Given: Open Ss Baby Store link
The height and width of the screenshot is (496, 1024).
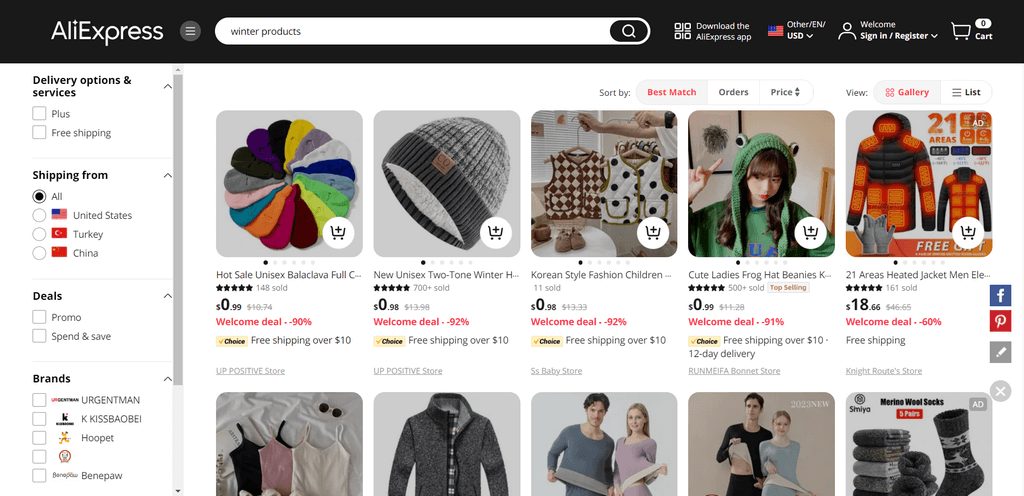Looking at the screenshot, I should pos(556,371).
